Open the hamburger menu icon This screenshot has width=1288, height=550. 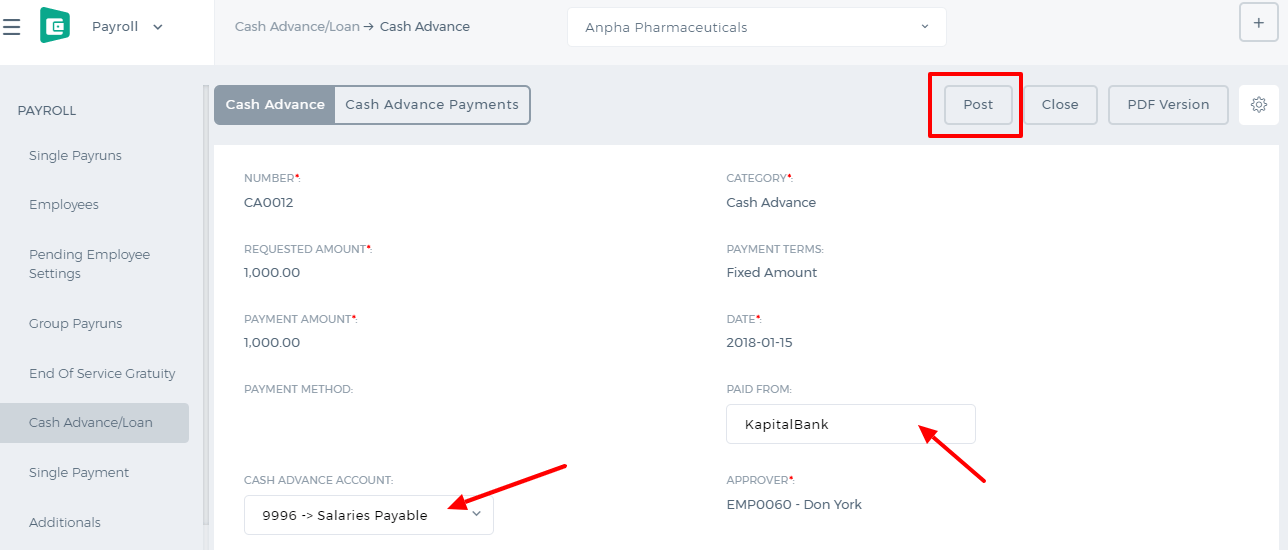coord(12,27)
